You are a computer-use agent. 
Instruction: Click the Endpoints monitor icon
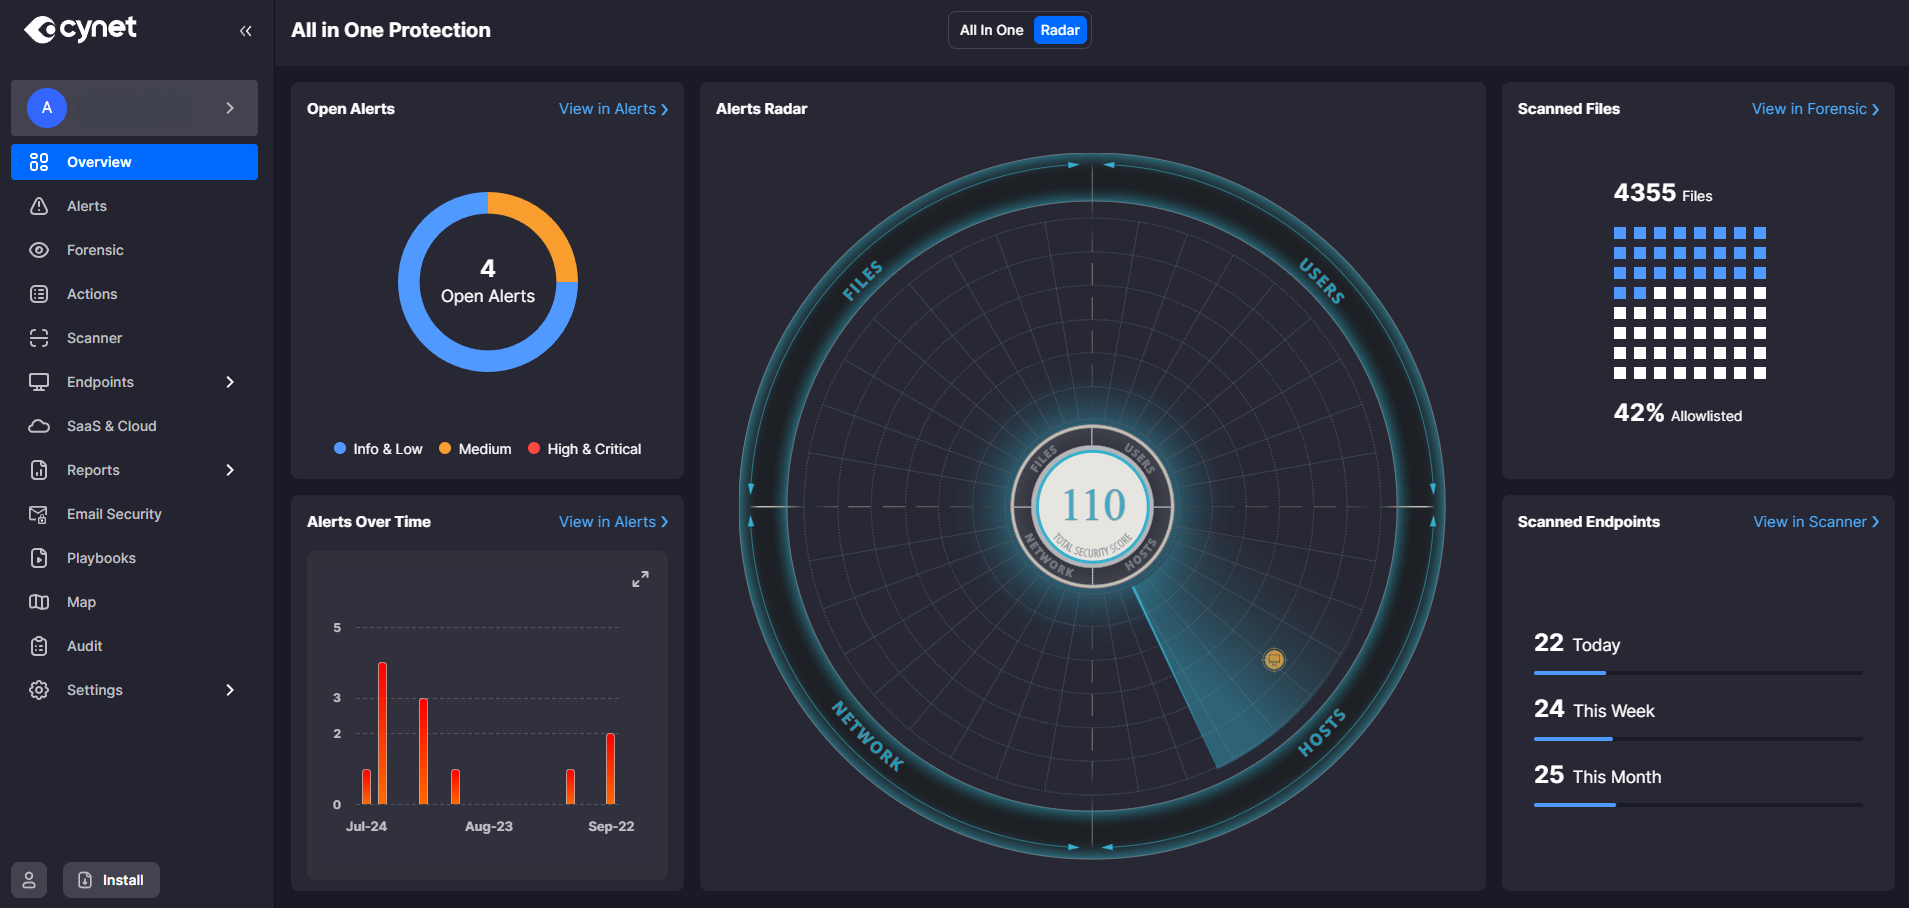(x=39, y=382)
